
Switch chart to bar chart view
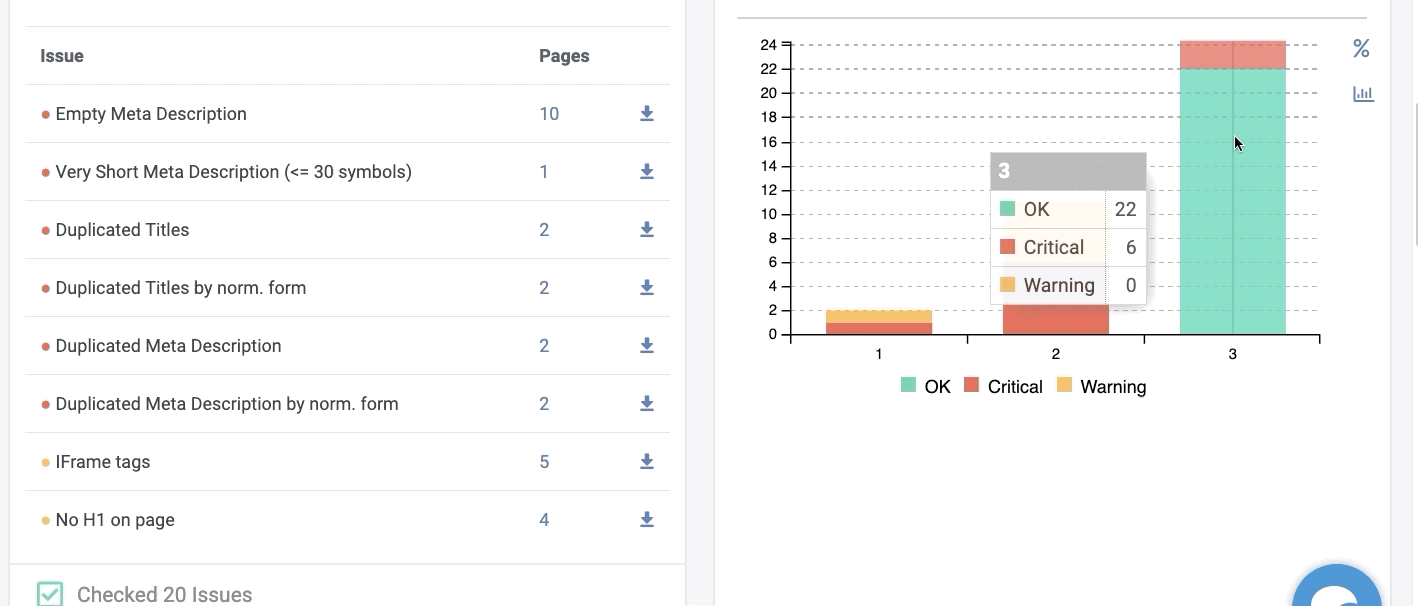tap(1363, 94)
